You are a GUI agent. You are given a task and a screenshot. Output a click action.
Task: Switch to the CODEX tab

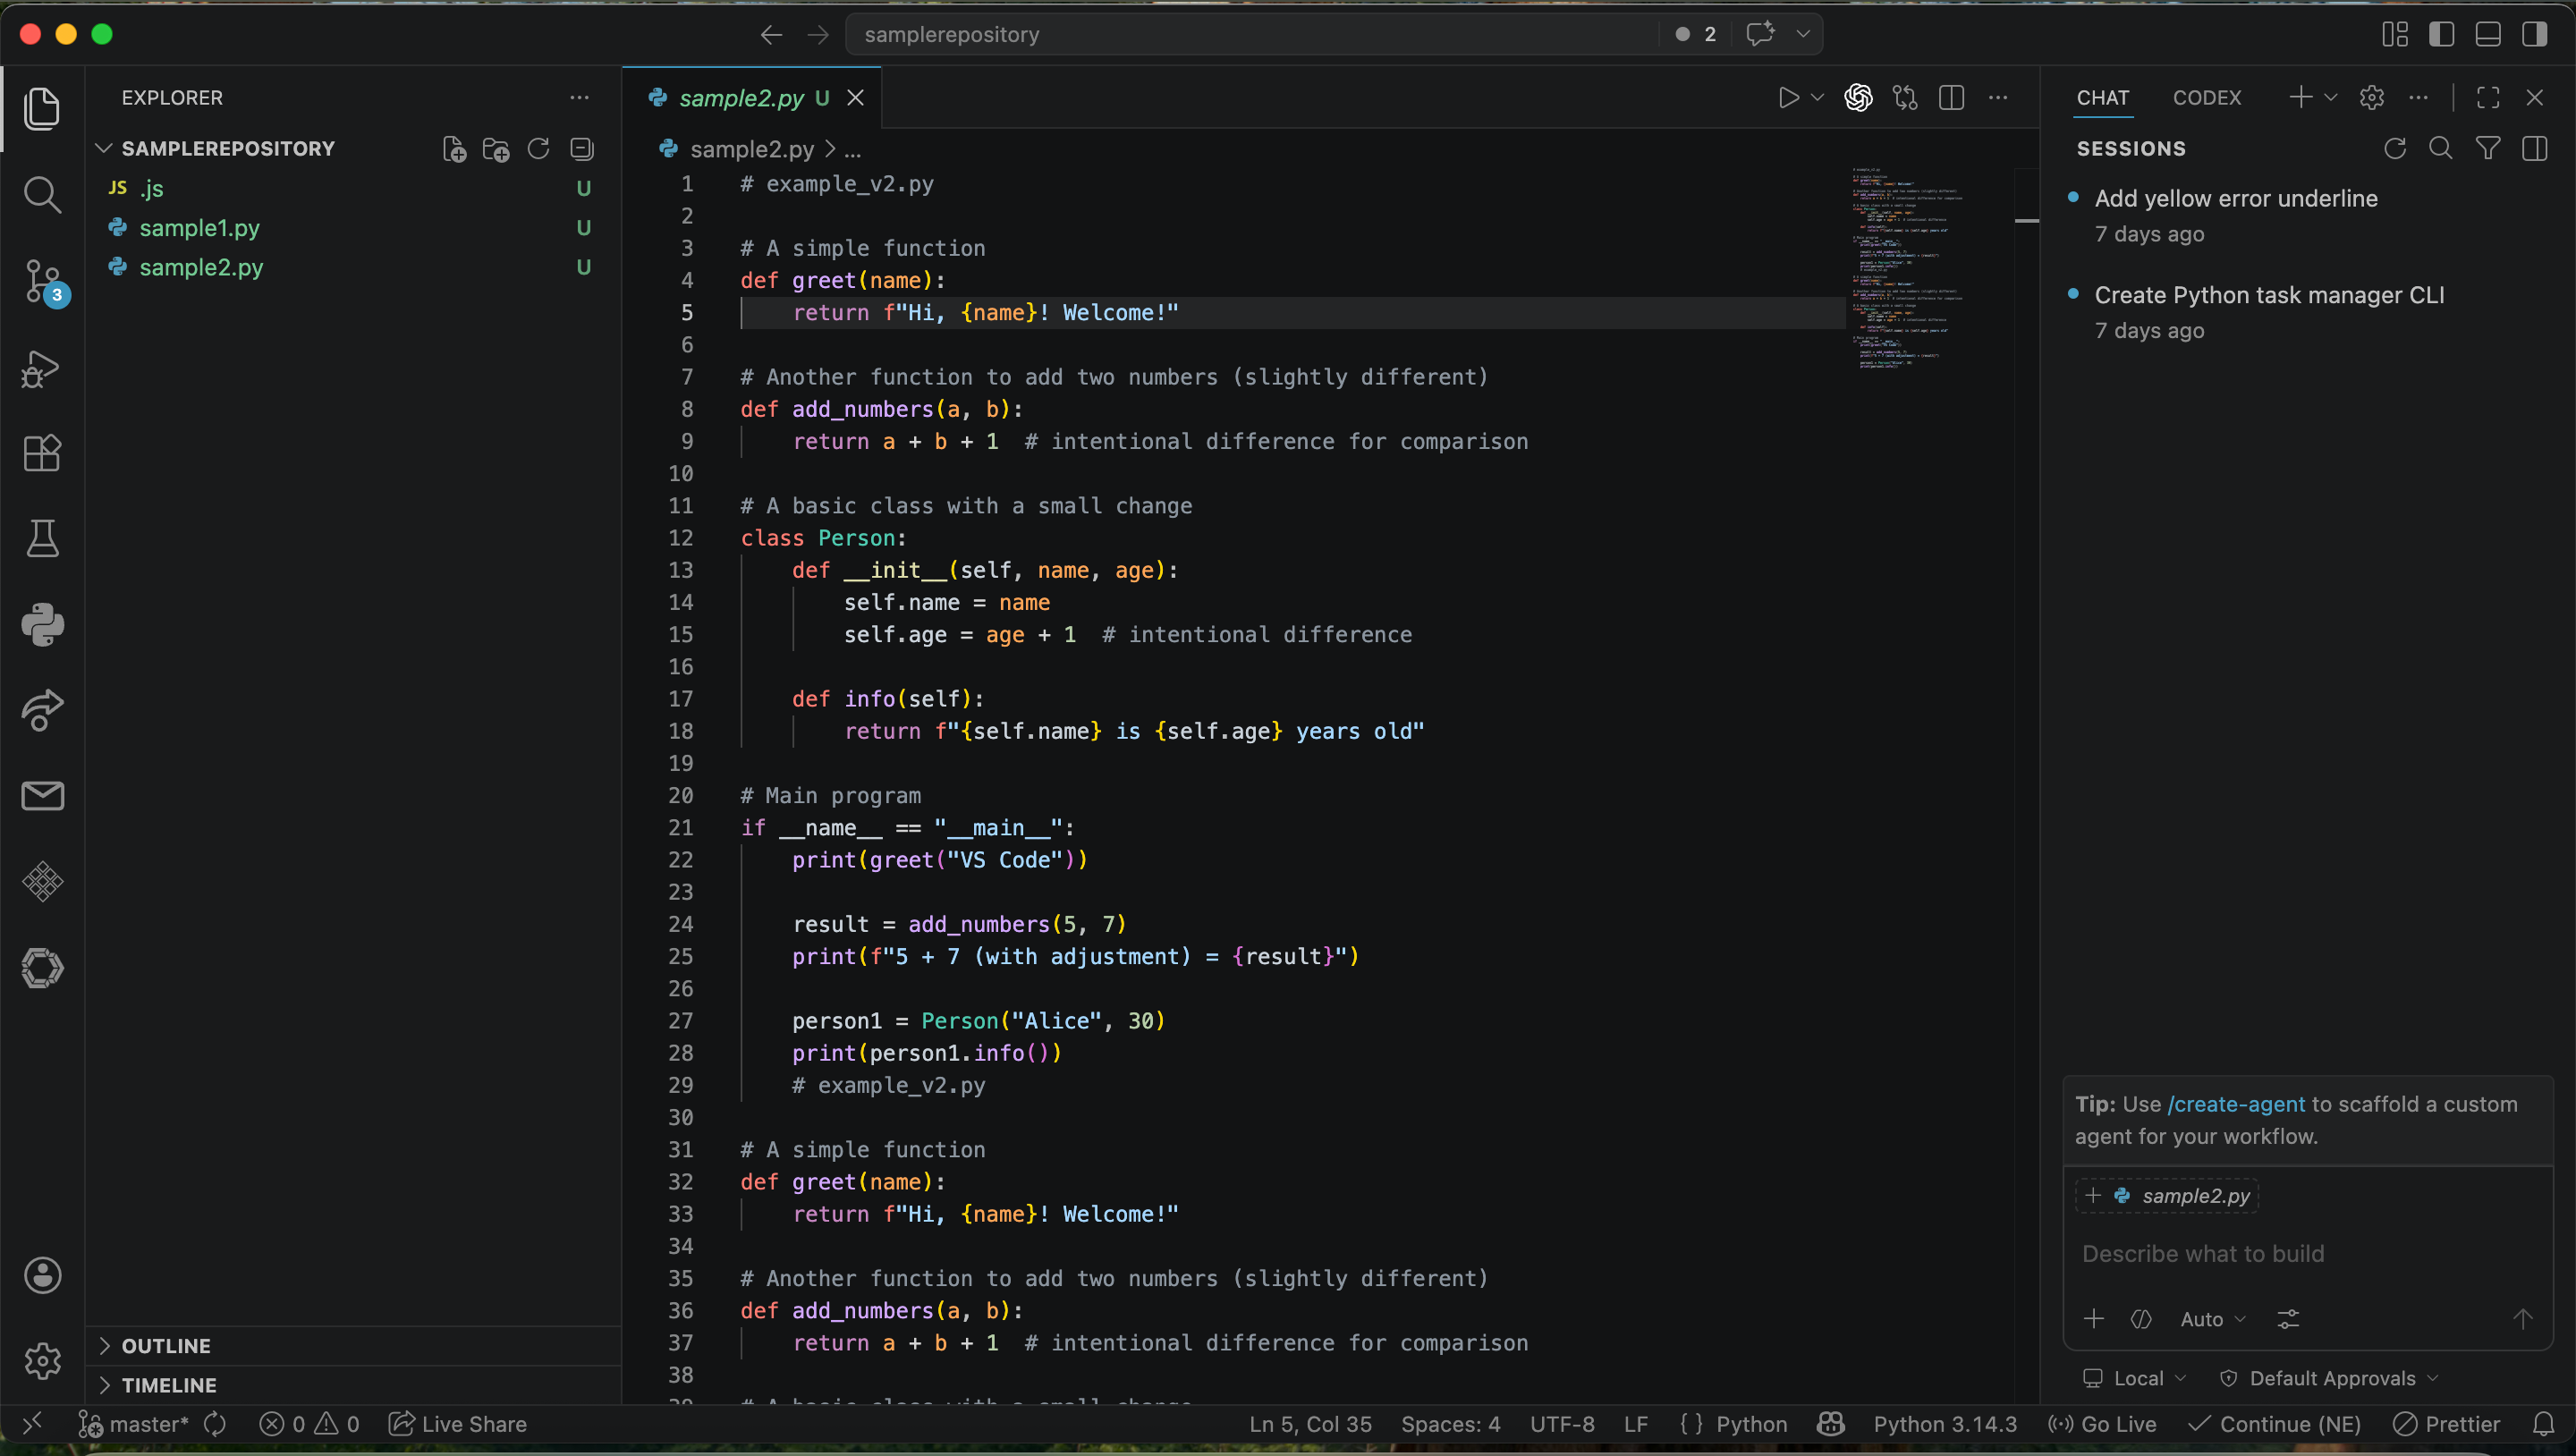click(2206, 97)
